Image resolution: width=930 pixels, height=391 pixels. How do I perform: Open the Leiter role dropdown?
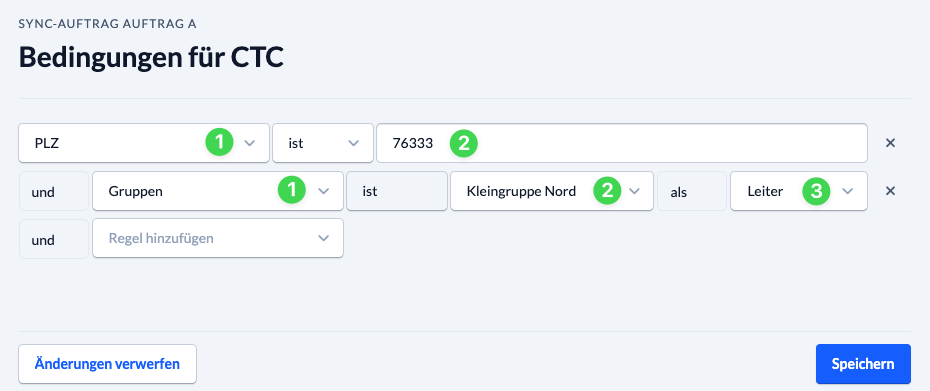pyautogui.click(x=798, y=191)
